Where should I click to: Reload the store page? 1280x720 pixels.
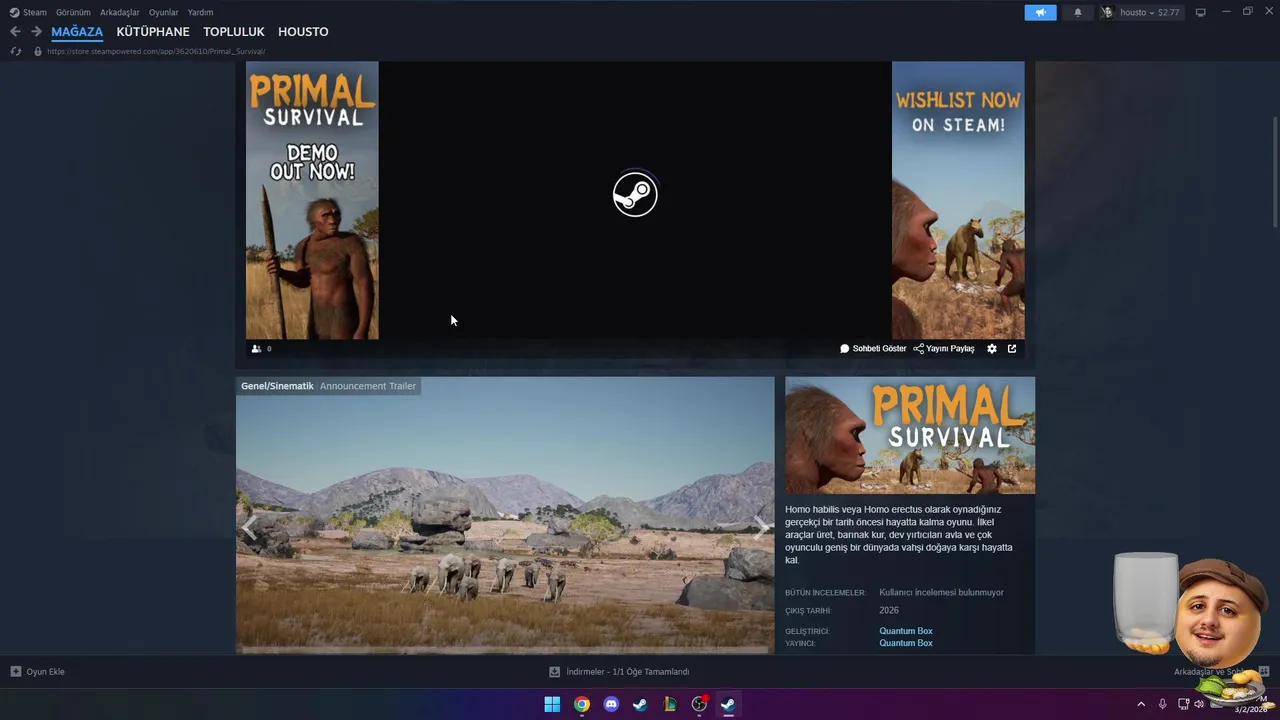(15, 51)
